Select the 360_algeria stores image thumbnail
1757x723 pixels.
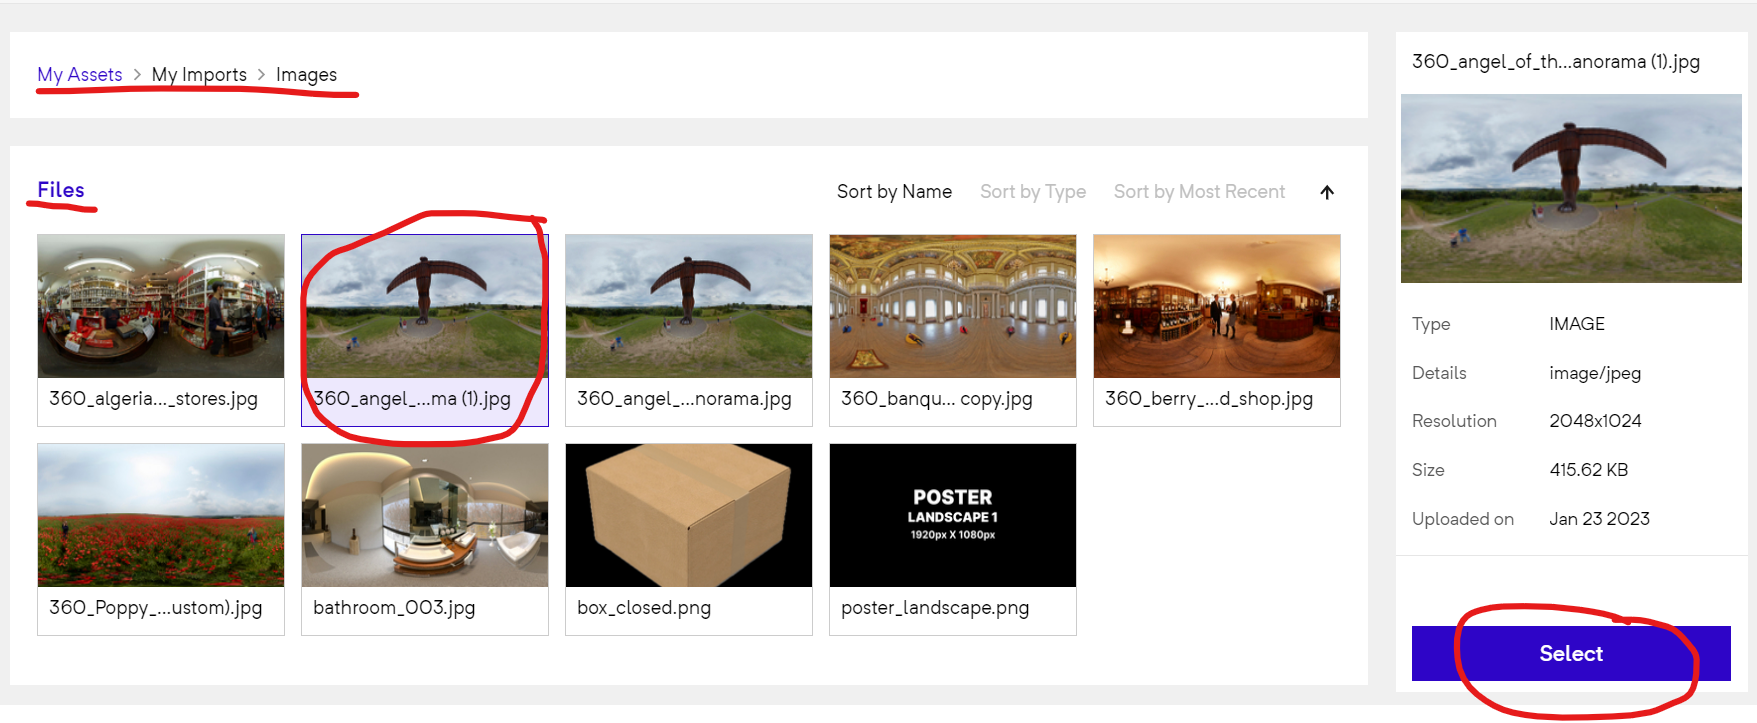pyautogui.click(x=161, y=307)
